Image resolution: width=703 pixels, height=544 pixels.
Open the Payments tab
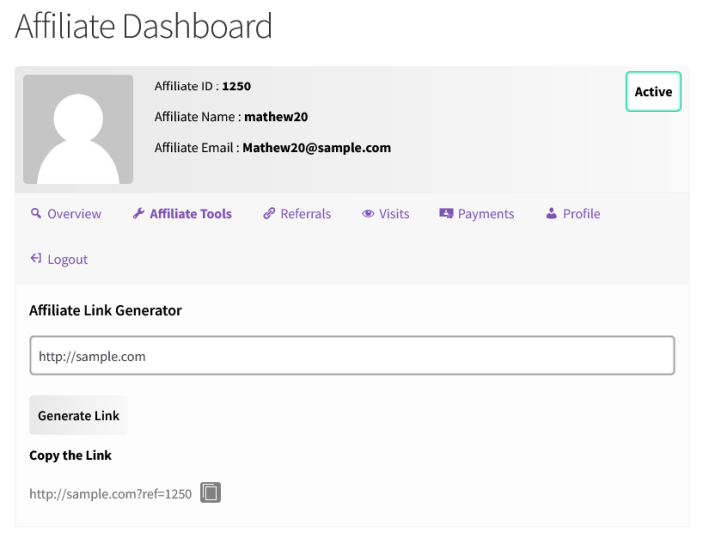(486, 214)
